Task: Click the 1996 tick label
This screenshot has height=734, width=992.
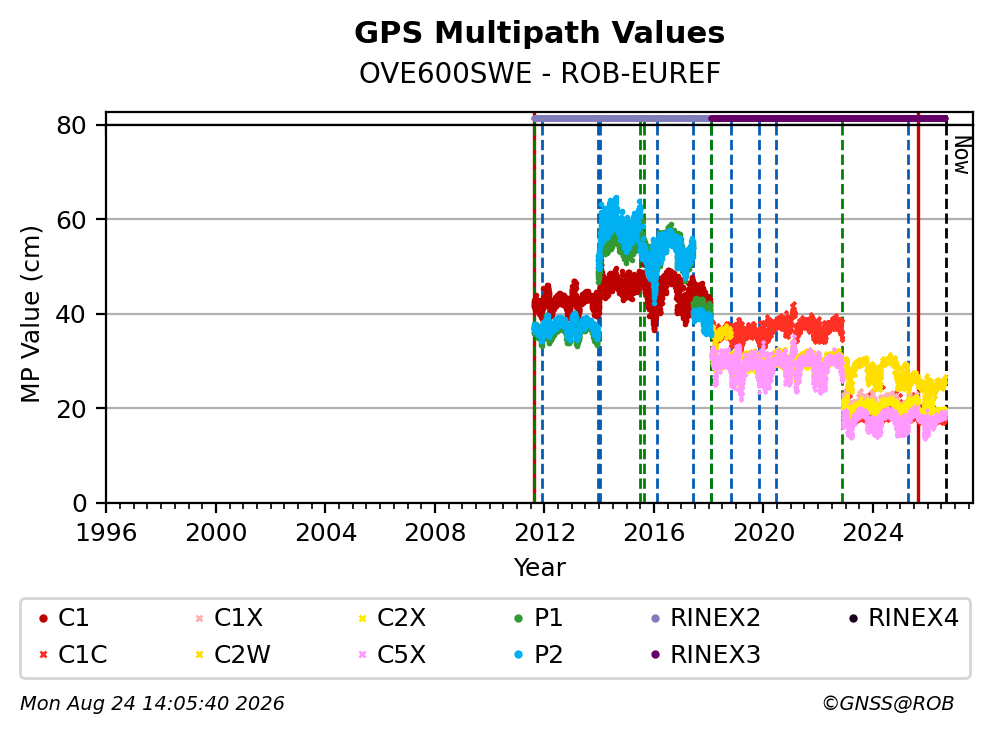Action: 106,533
